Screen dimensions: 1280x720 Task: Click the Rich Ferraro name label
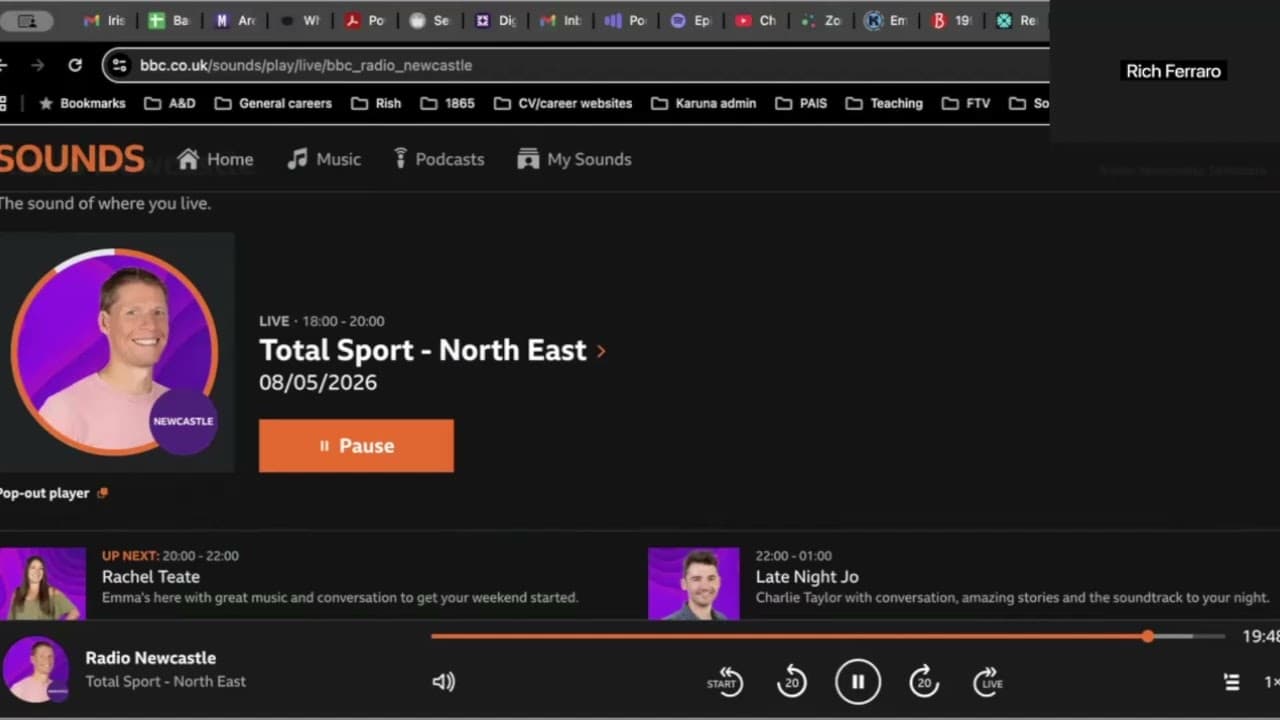click(x=1173, y=71)
